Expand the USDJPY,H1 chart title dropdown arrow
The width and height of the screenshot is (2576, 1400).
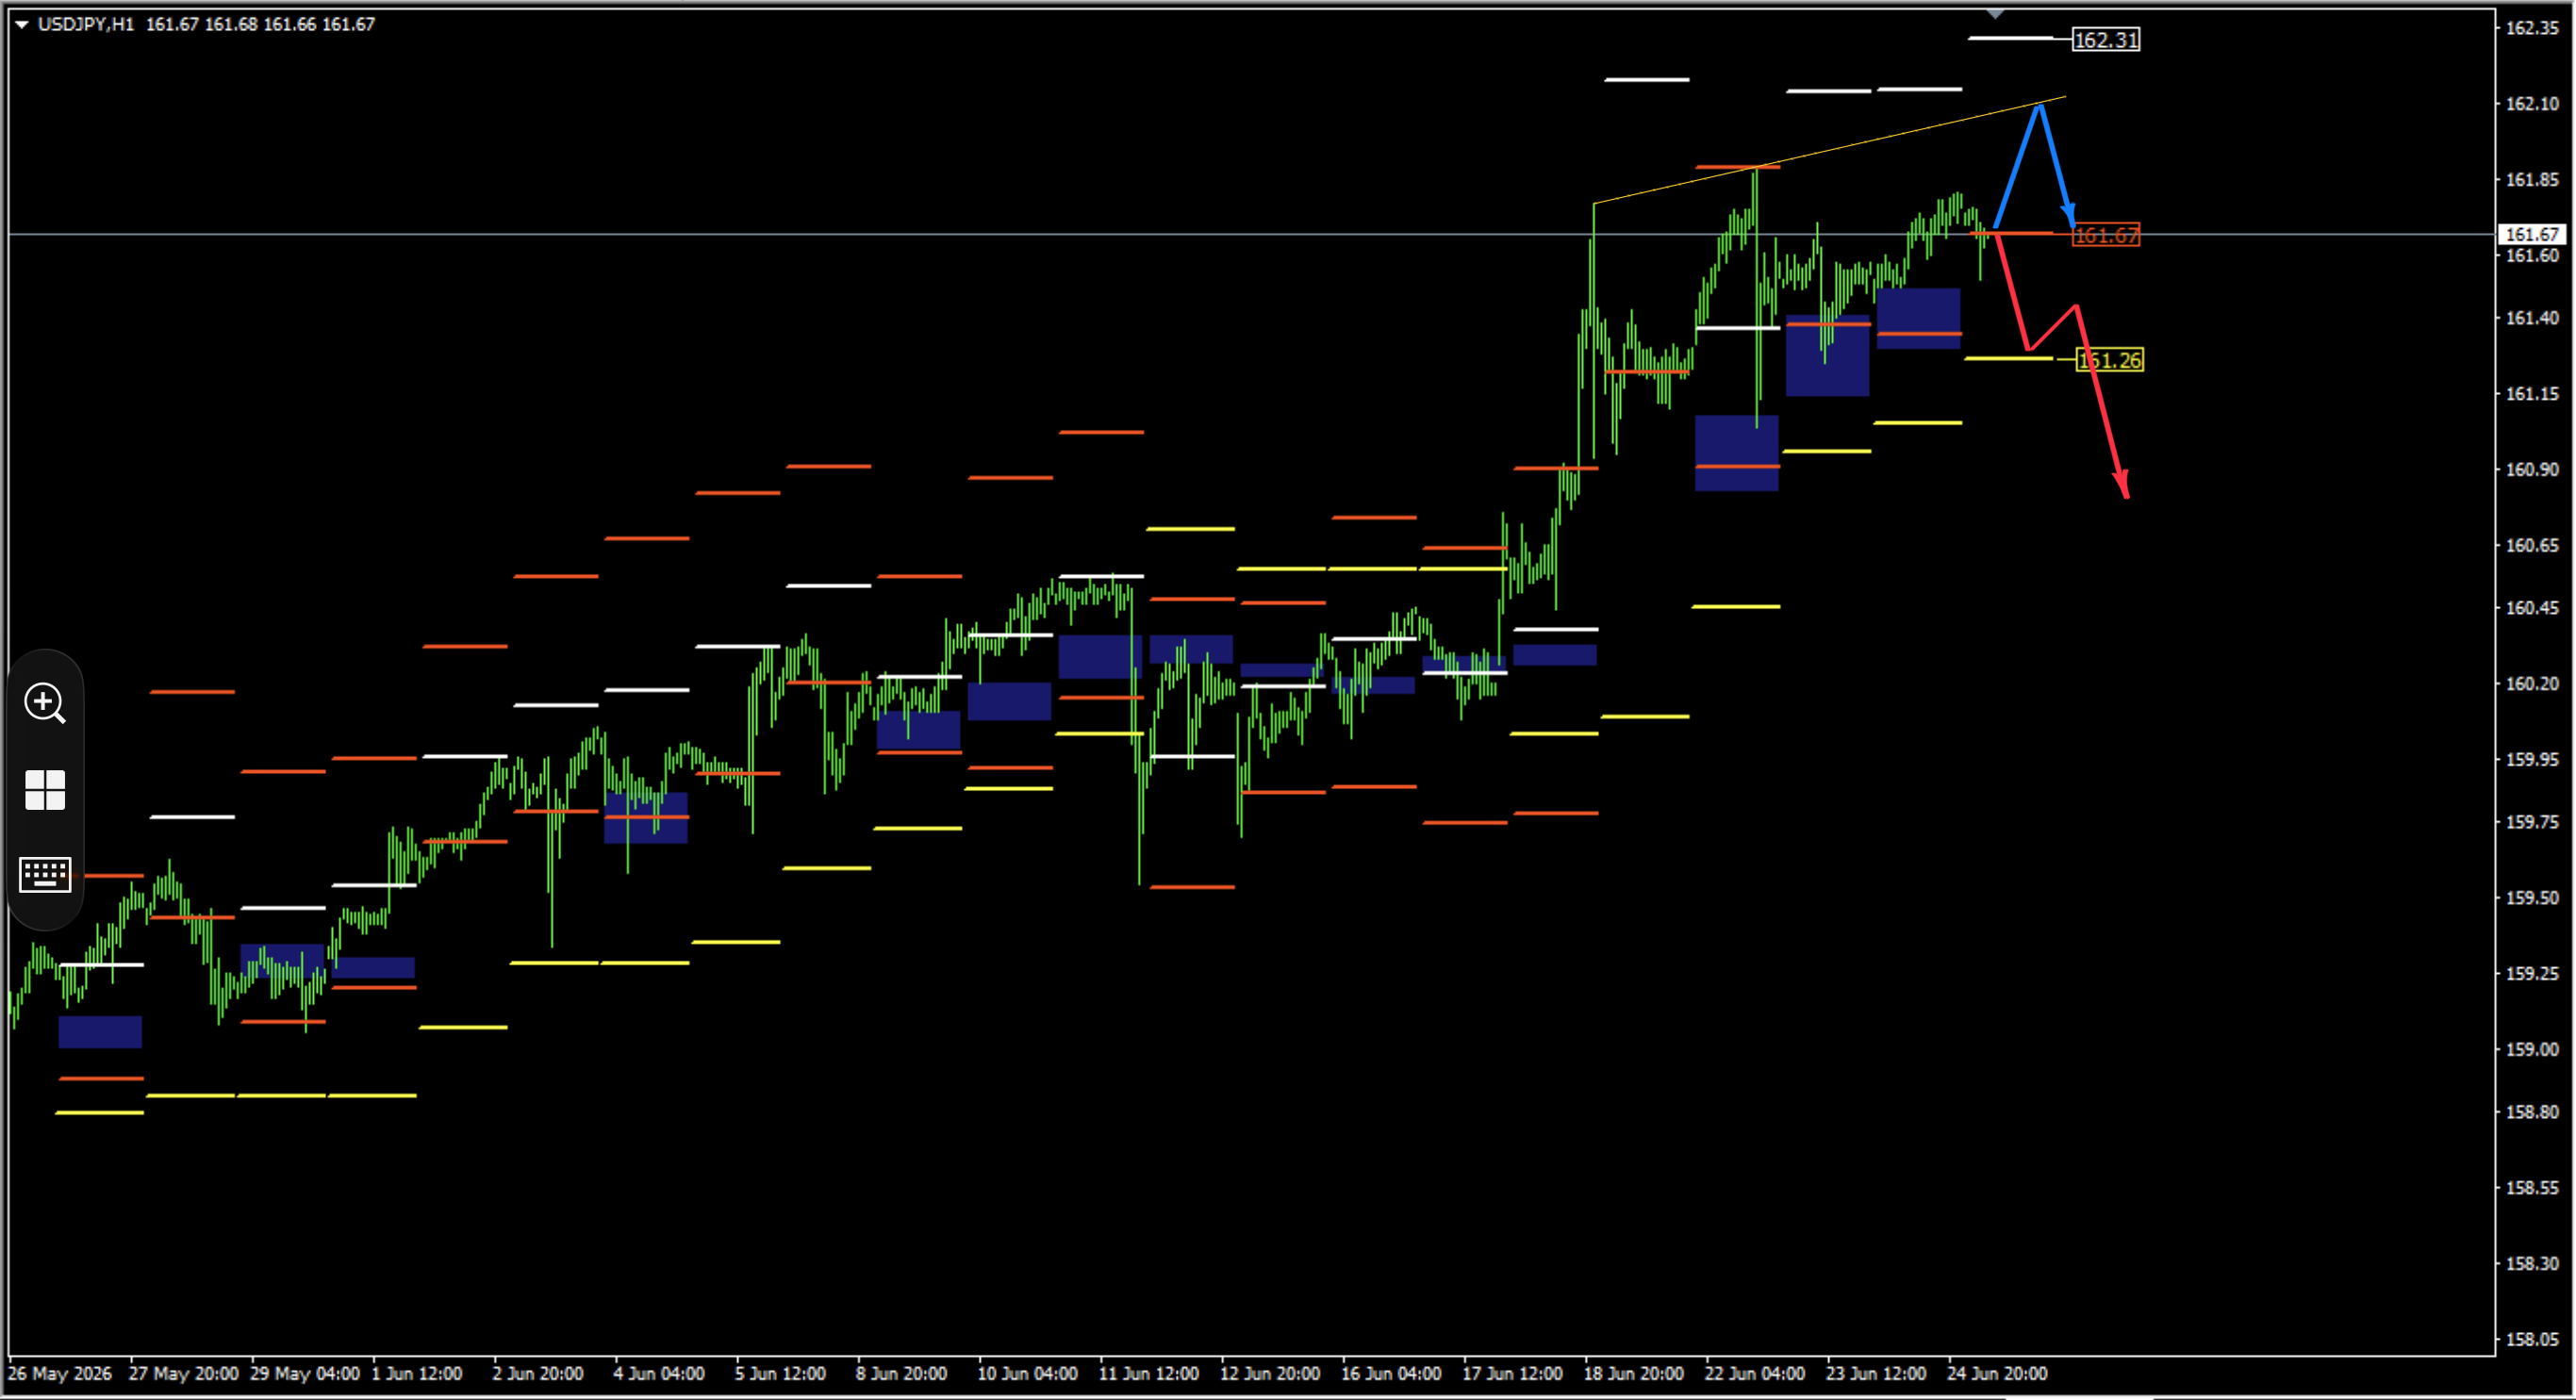coord(21,24)
